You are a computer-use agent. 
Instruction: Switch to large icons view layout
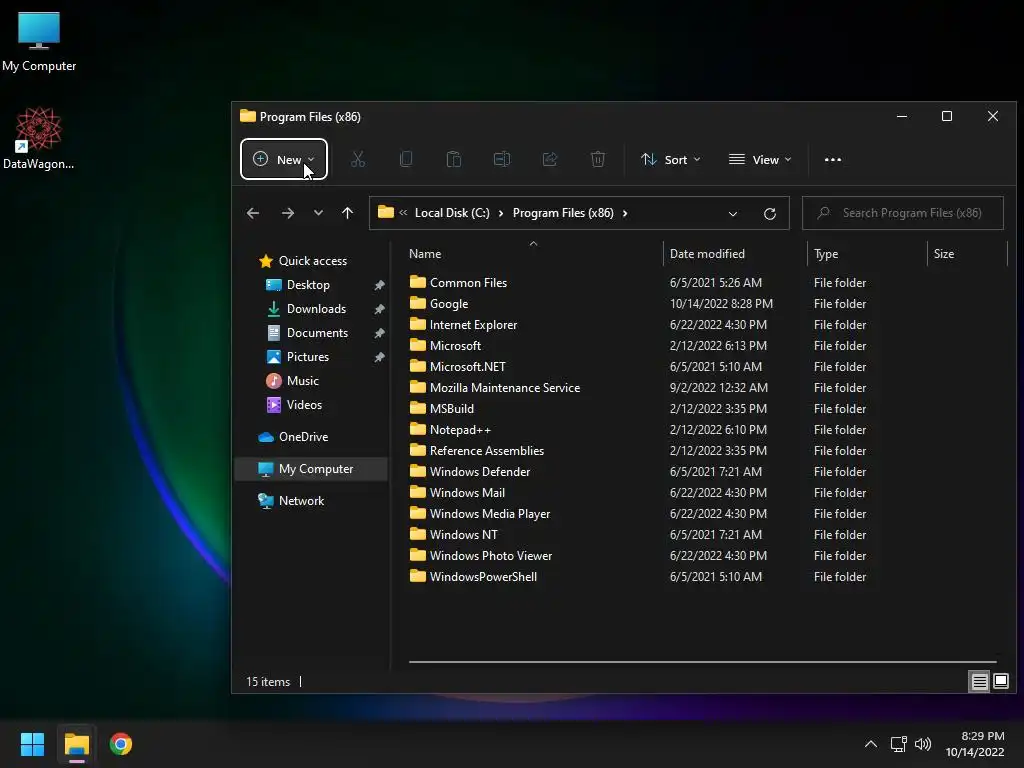coord(1000,682)
